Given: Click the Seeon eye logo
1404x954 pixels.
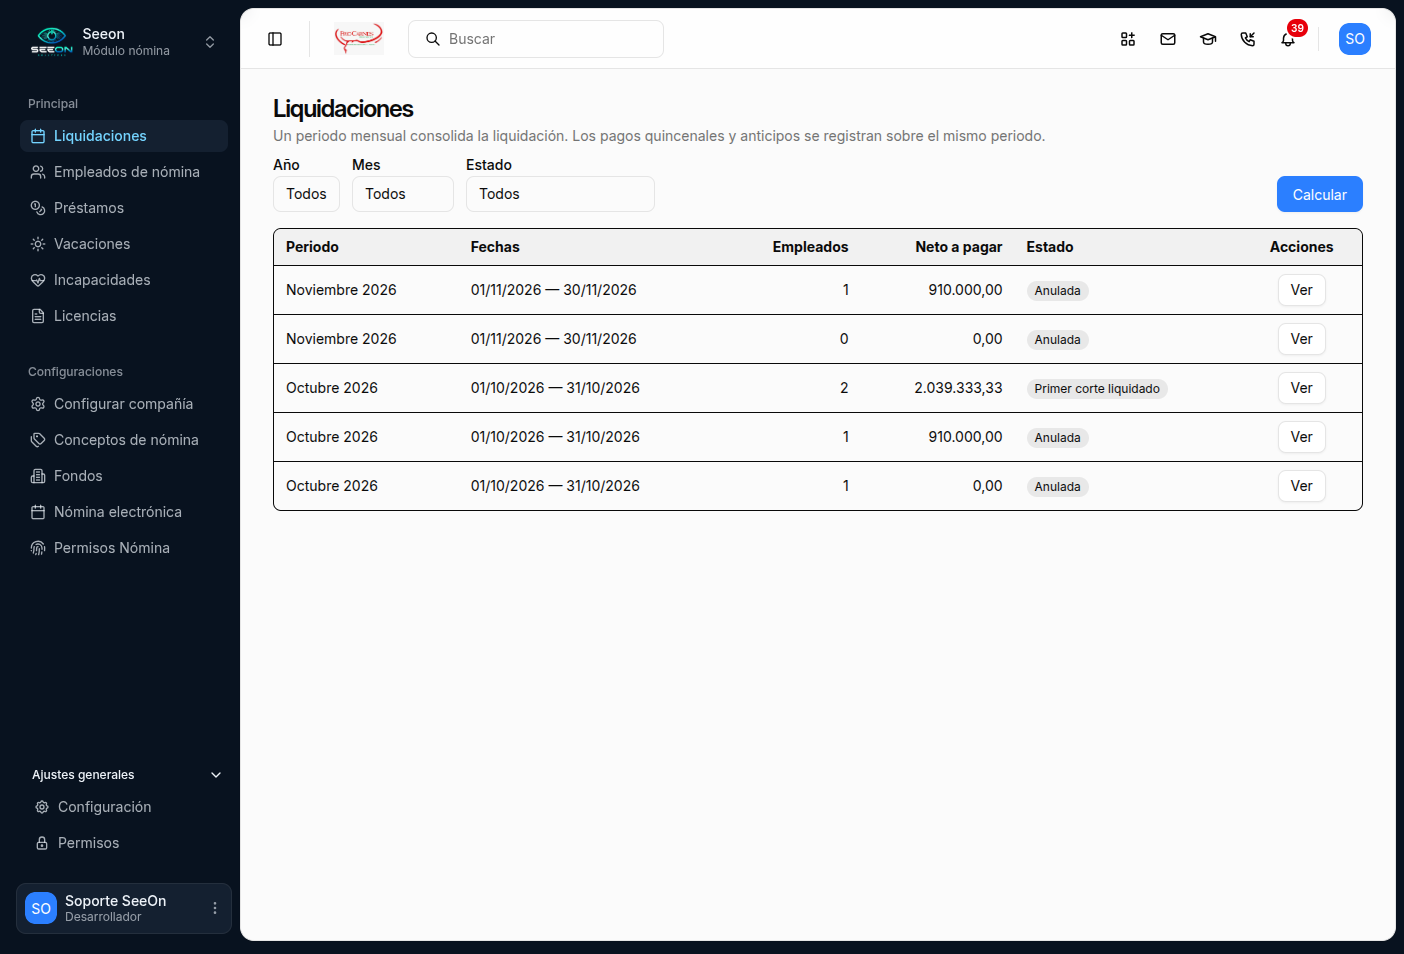Looking at the screenshot, I should click(x=51, y=41).
